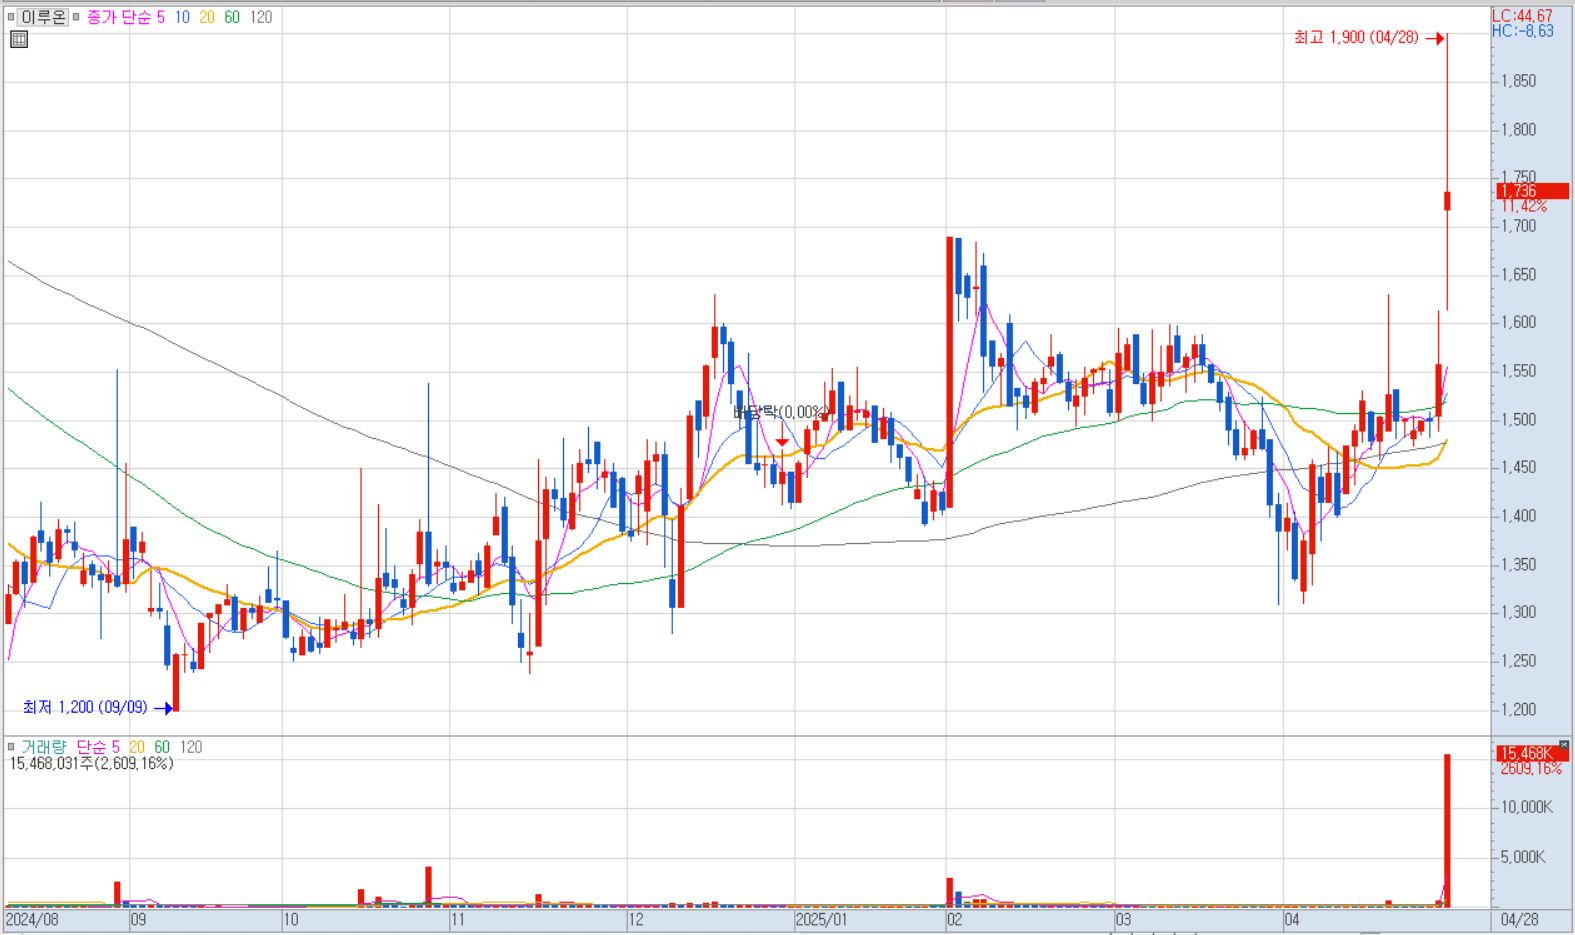Toggle the square marker before 이루온
Screen dimensions: 1575x935
click(11, 17)
